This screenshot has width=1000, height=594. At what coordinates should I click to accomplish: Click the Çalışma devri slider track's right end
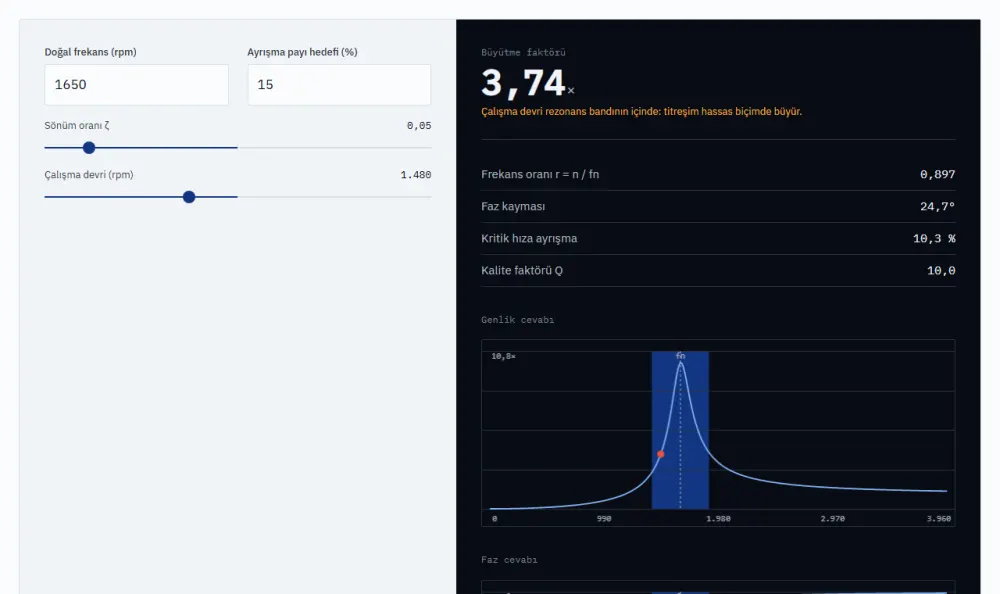pos(428,197)
